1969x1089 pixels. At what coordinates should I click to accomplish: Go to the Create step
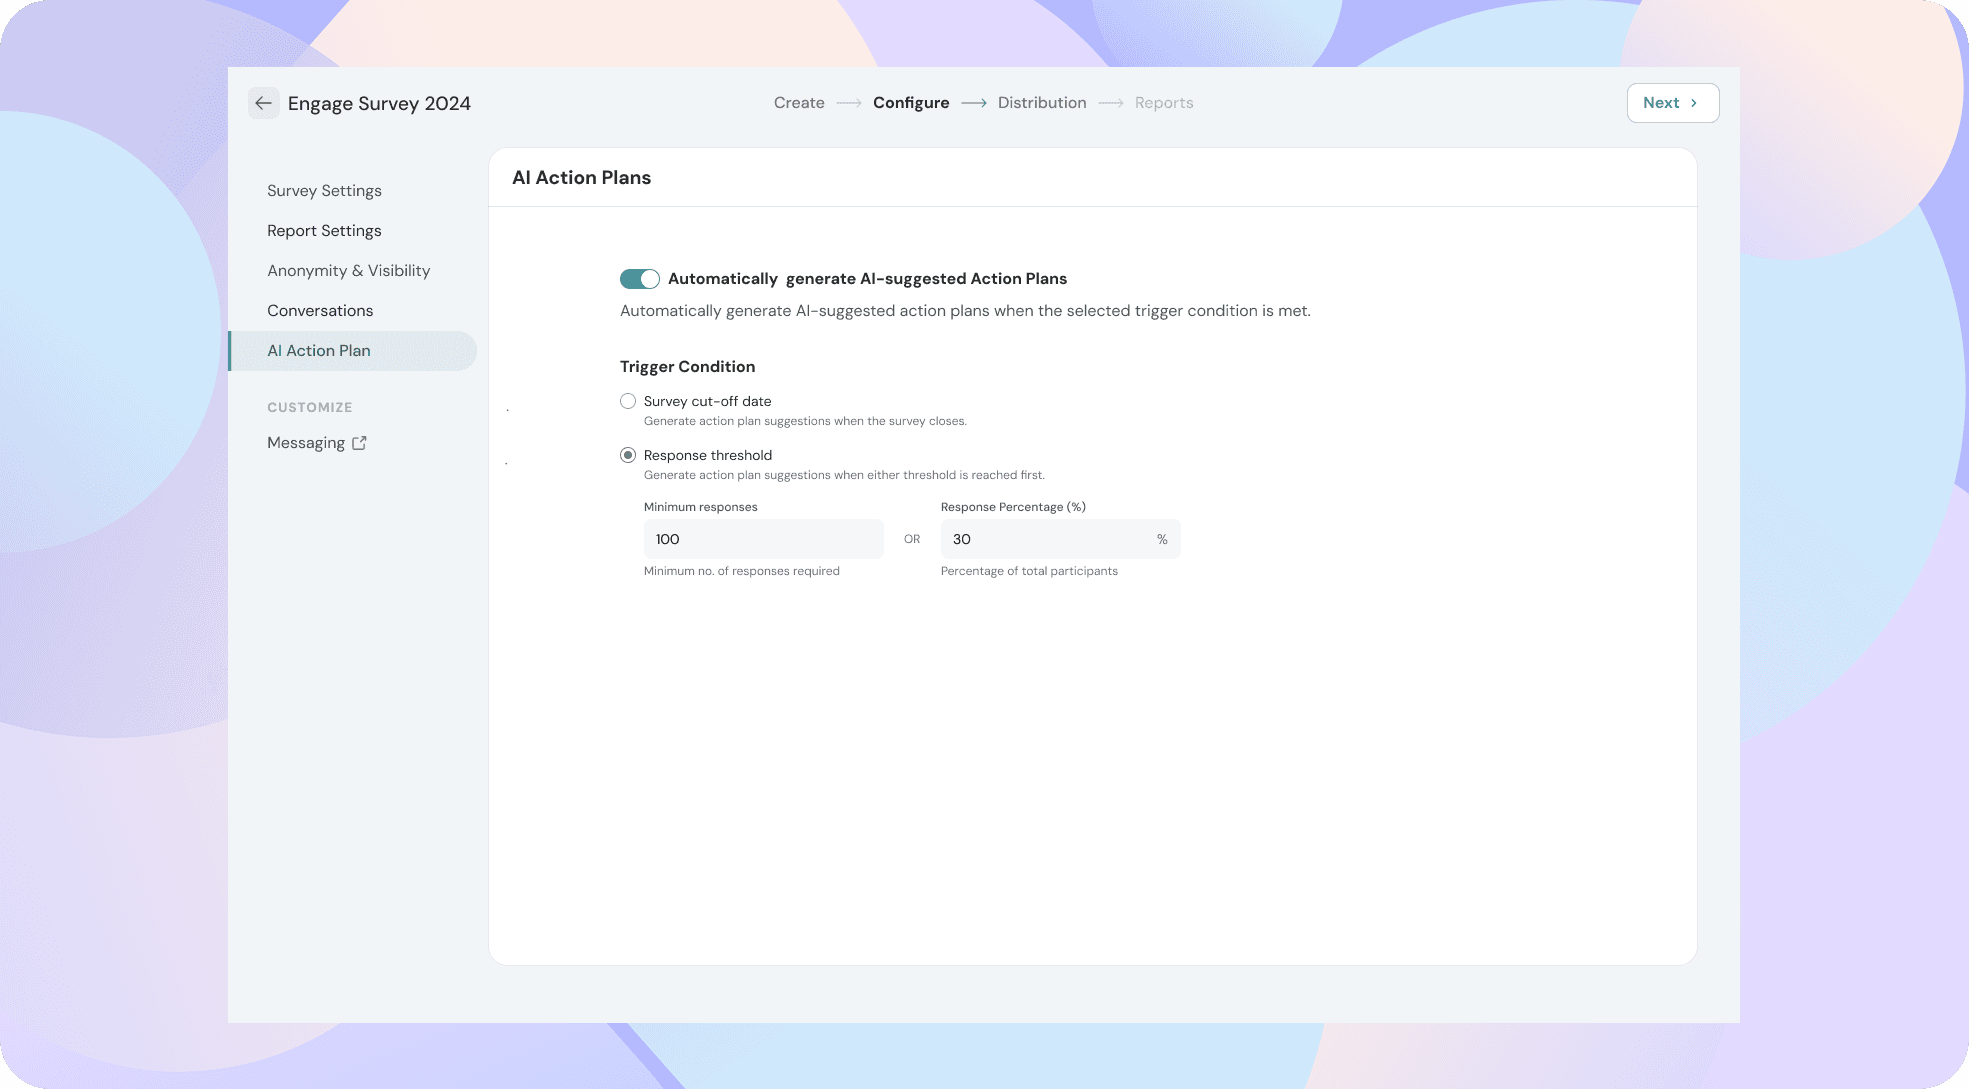[x=799, y=103]
